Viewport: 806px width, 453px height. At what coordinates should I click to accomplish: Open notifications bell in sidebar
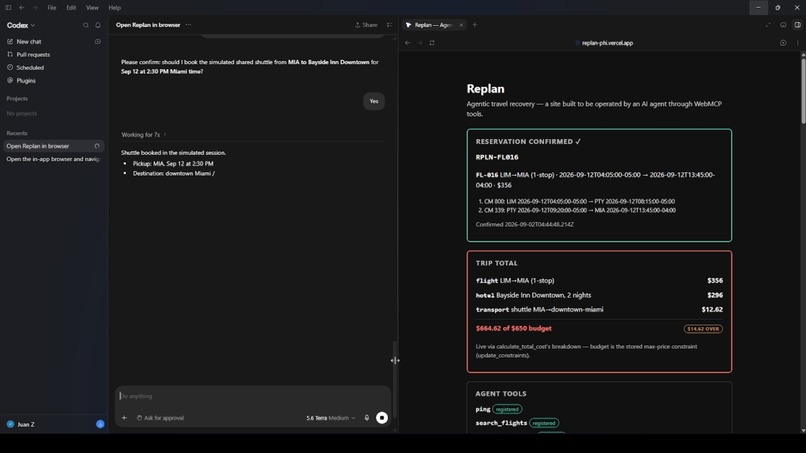(x=98, y=25)
